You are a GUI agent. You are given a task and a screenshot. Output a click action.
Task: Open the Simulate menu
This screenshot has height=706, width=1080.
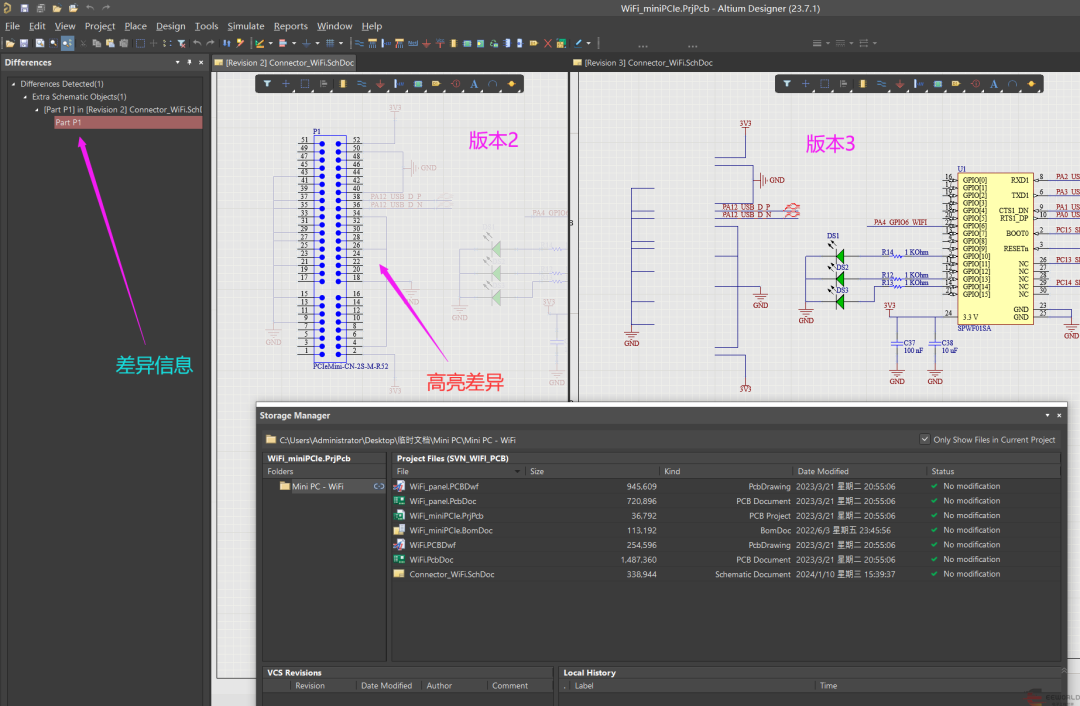coord(245,26)
